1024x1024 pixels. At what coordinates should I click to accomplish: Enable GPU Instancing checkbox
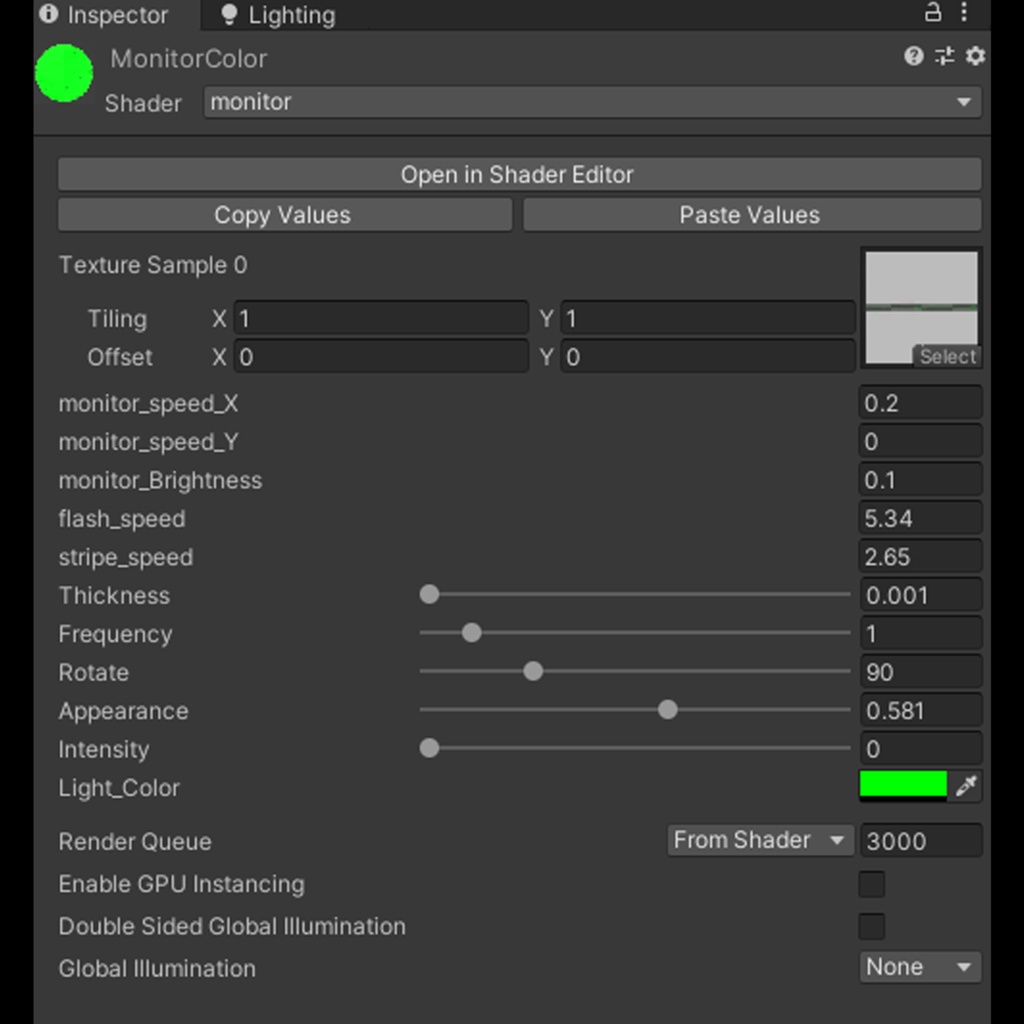(x=872, y=884)
